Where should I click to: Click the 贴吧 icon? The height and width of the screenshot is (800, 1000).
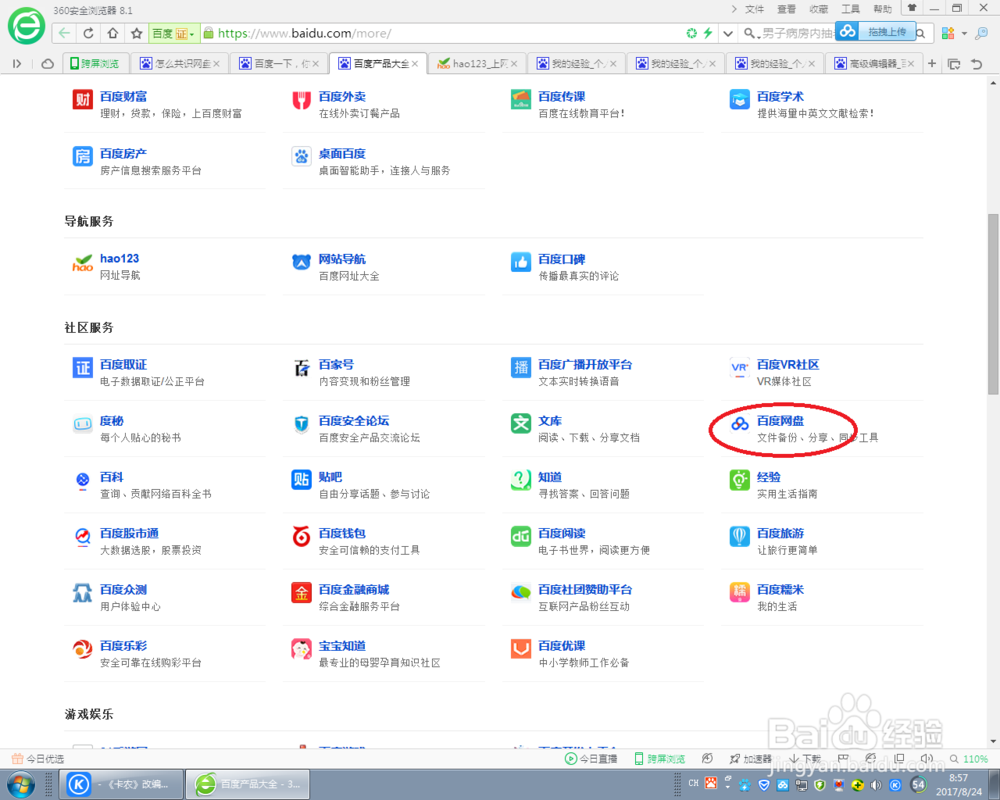(301, 480)
